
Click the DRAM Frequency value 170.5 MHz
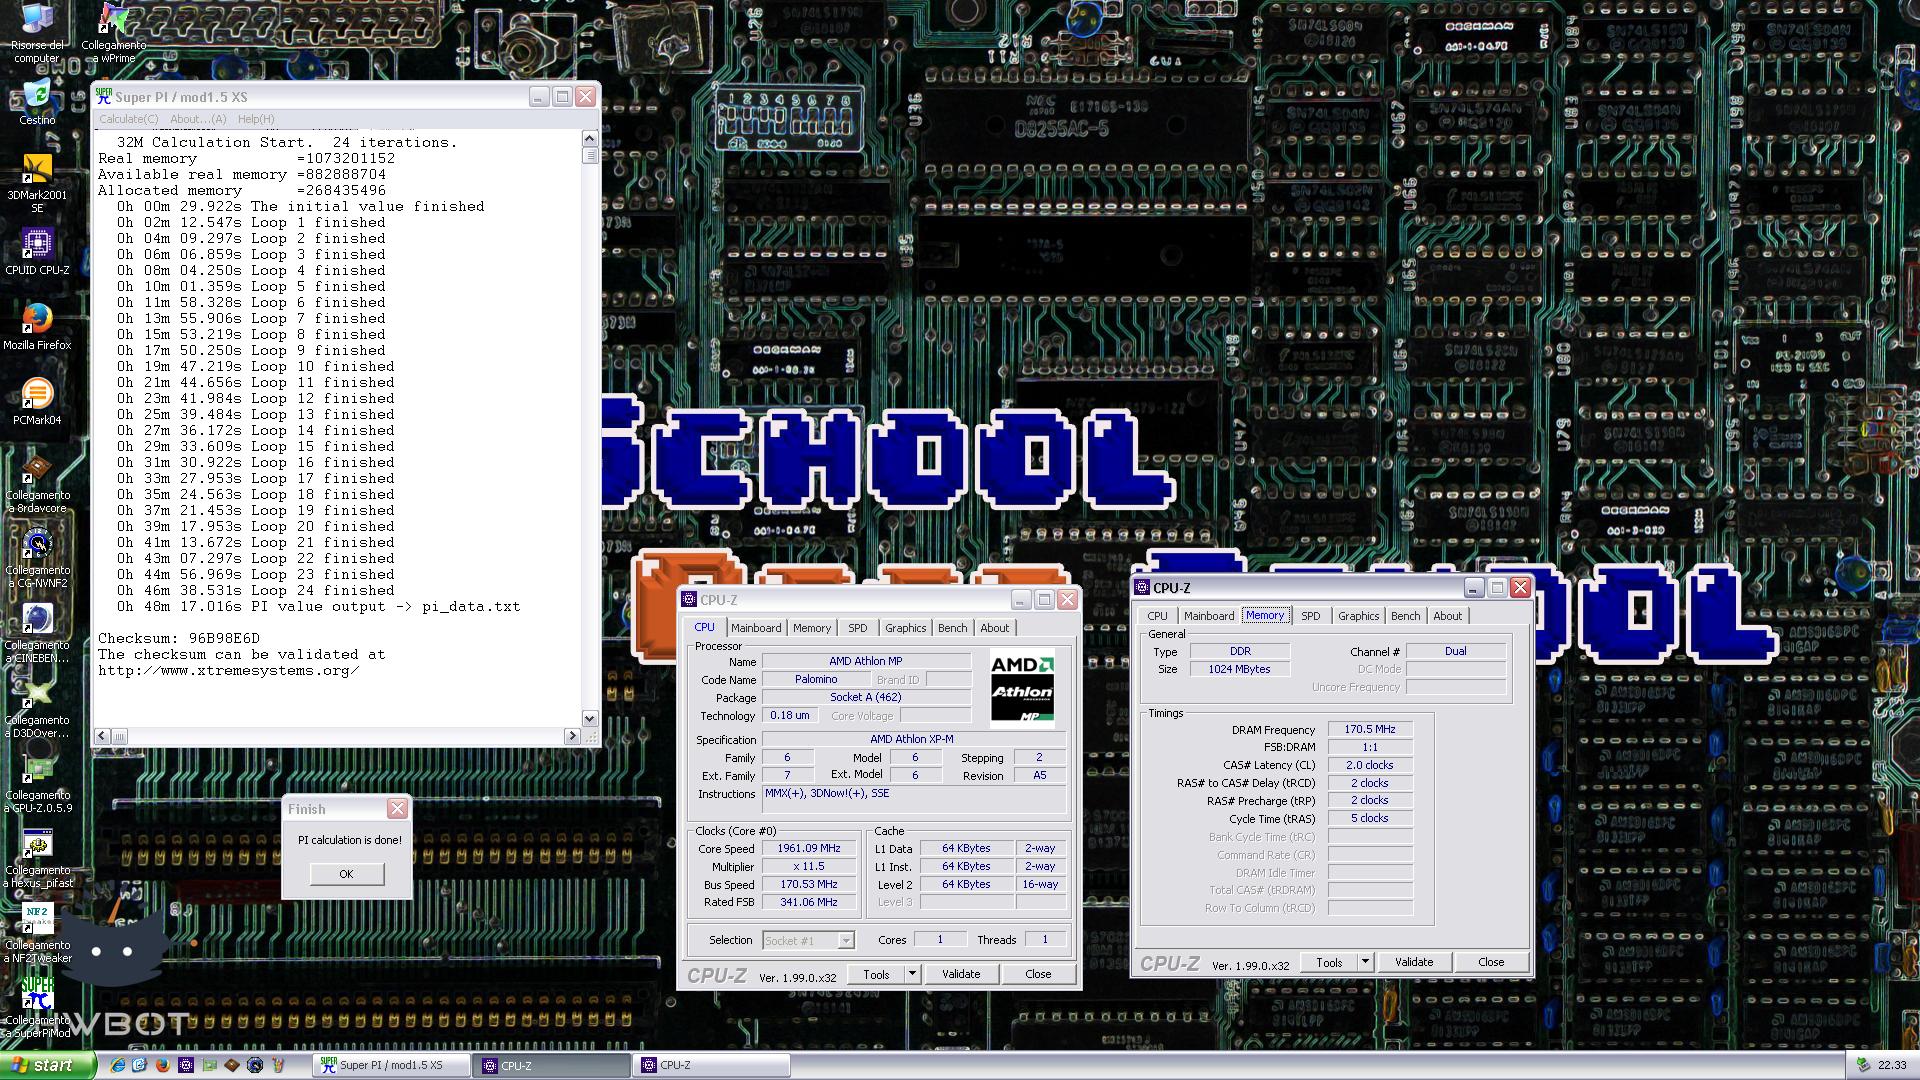tap(1370, 729)
